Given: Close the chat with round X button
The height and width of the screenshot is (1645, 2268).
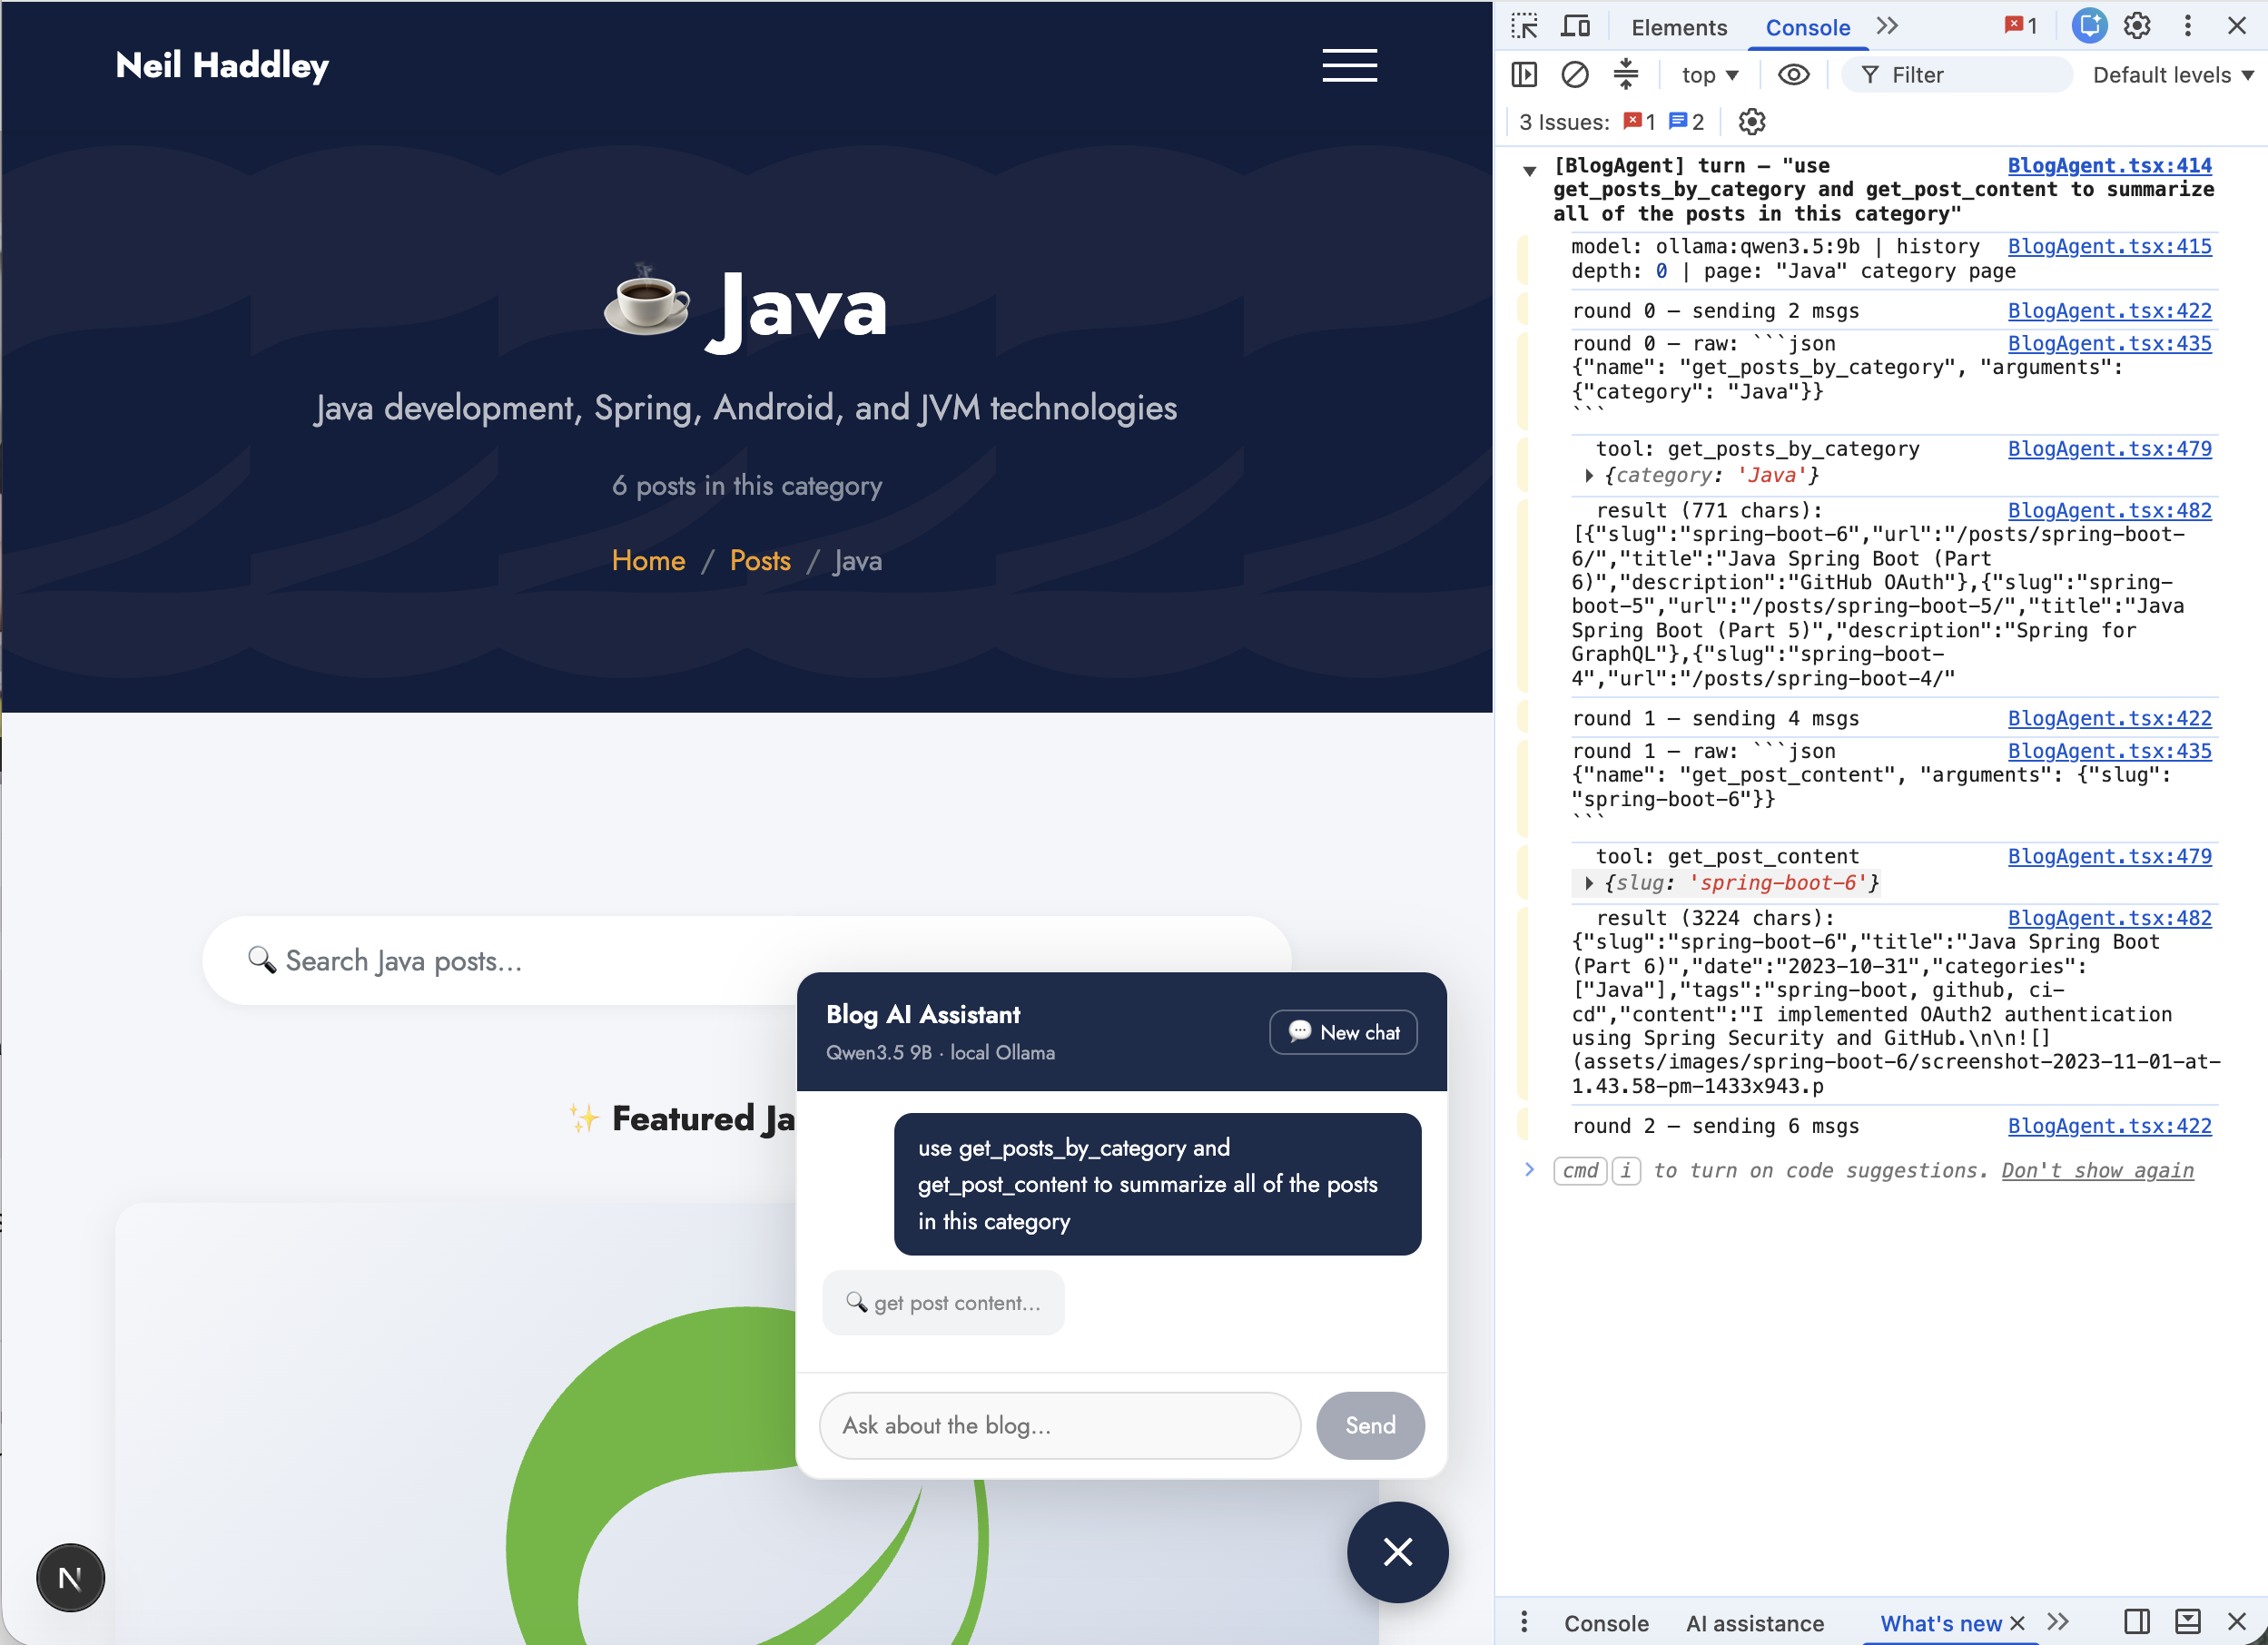Looking at the screenshot, I should (1397, 1552).
